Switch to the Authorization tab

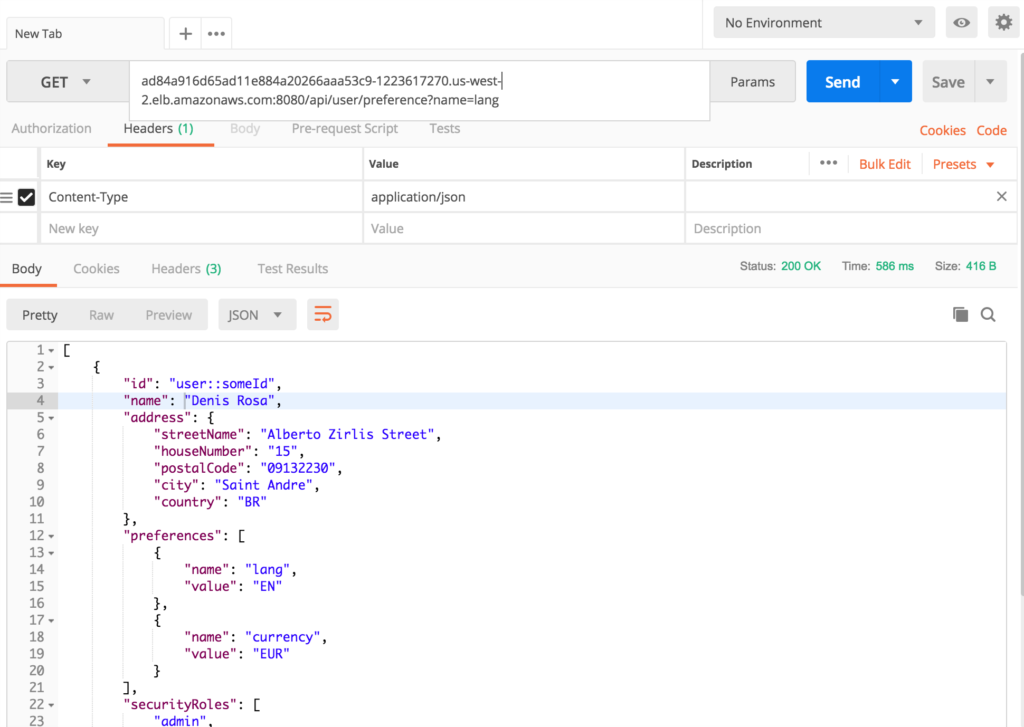[52, 129]
